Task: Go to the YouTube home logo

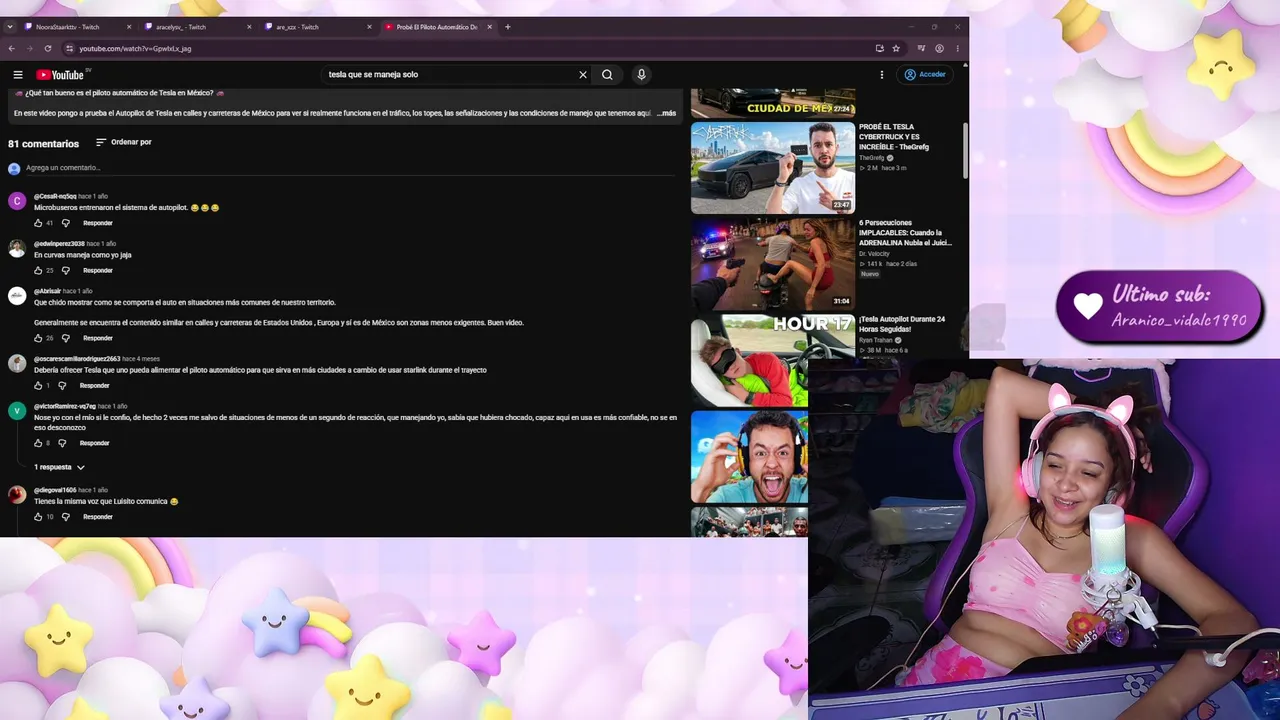Action: pos(60,75)
